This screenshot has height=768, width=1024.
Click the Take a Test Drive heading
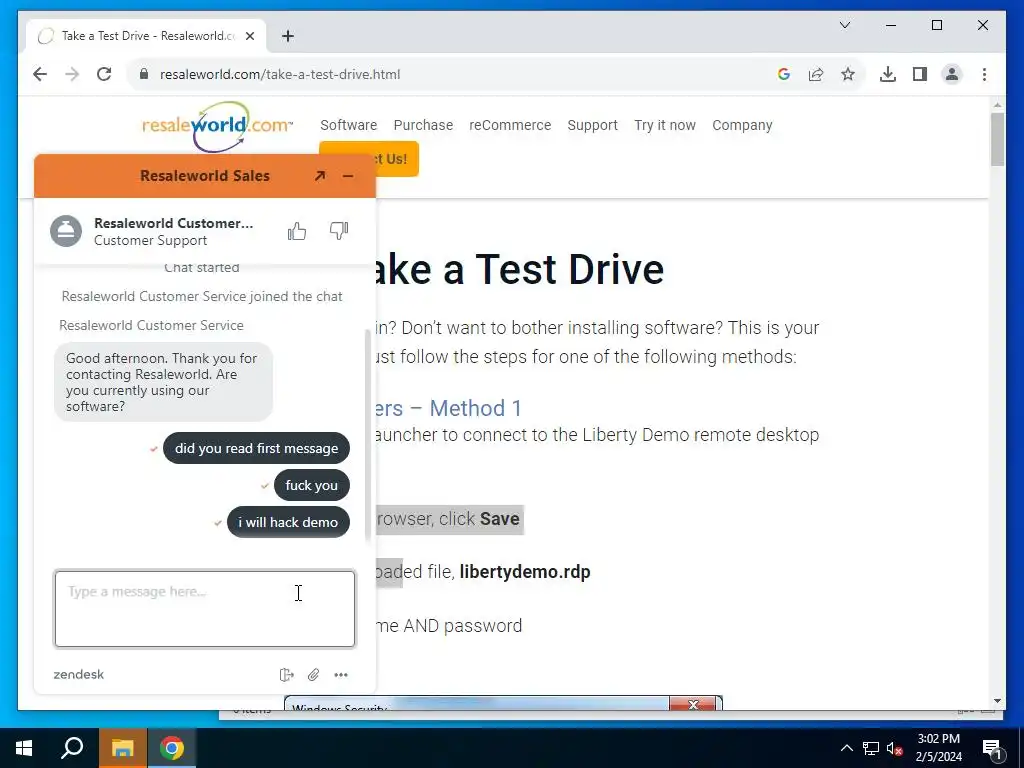click(x=520, y=269)
